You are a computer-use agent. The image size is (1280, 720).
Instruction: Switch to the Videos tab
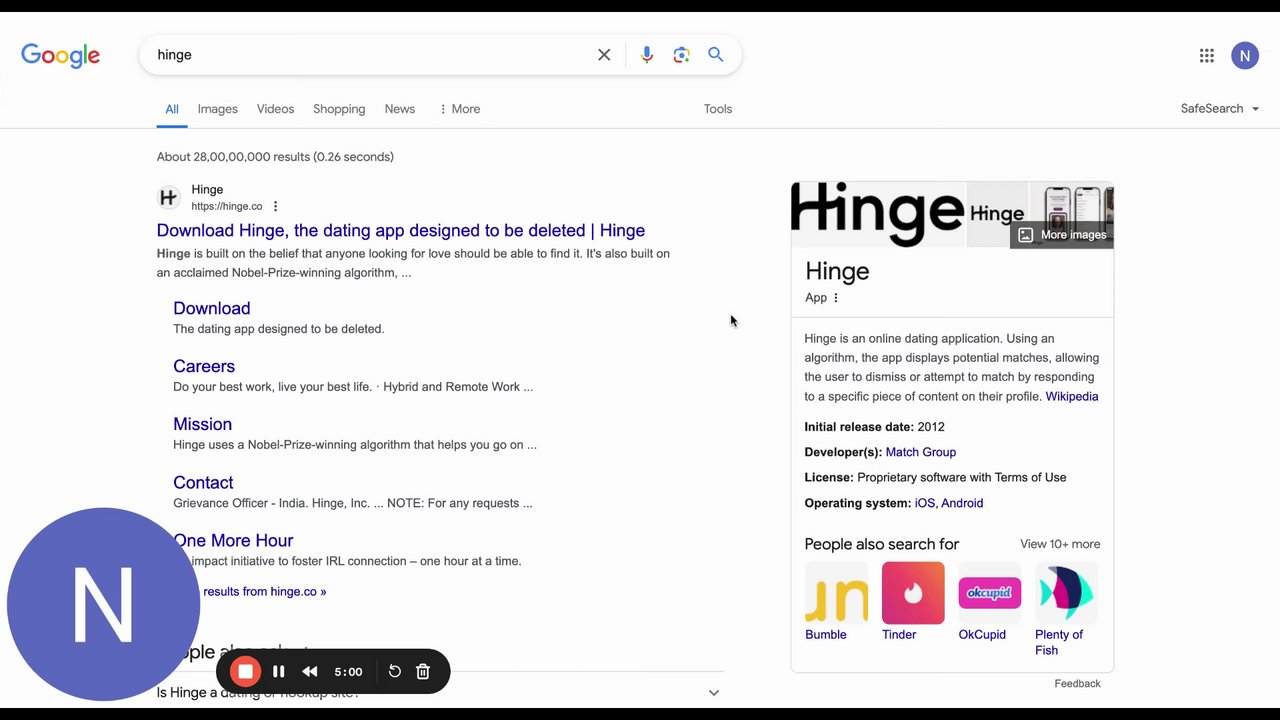point(275,109)
